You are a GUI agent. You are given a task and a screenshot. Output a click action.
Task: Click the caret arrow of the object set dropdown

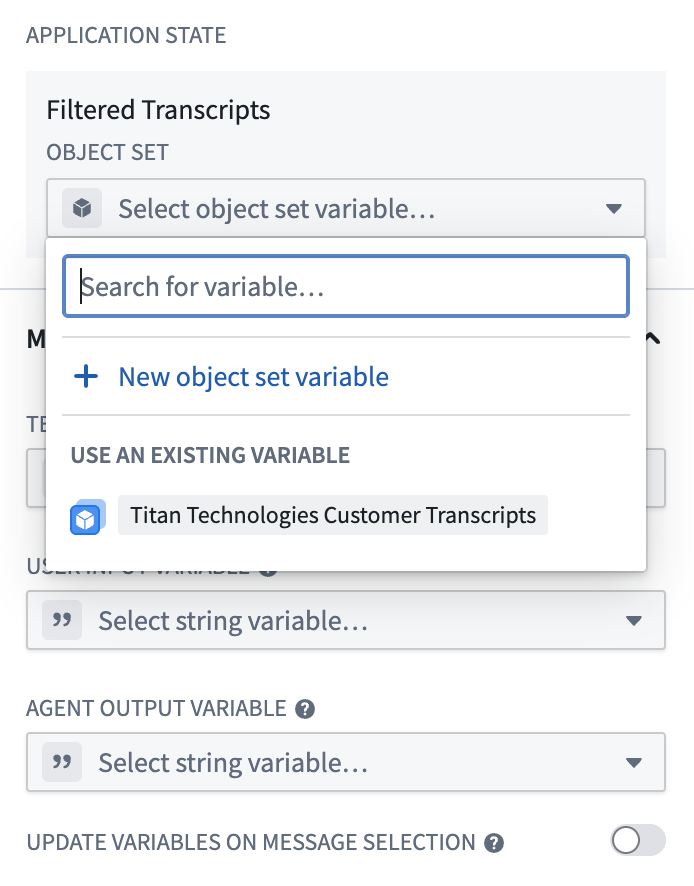click(614, 209)
